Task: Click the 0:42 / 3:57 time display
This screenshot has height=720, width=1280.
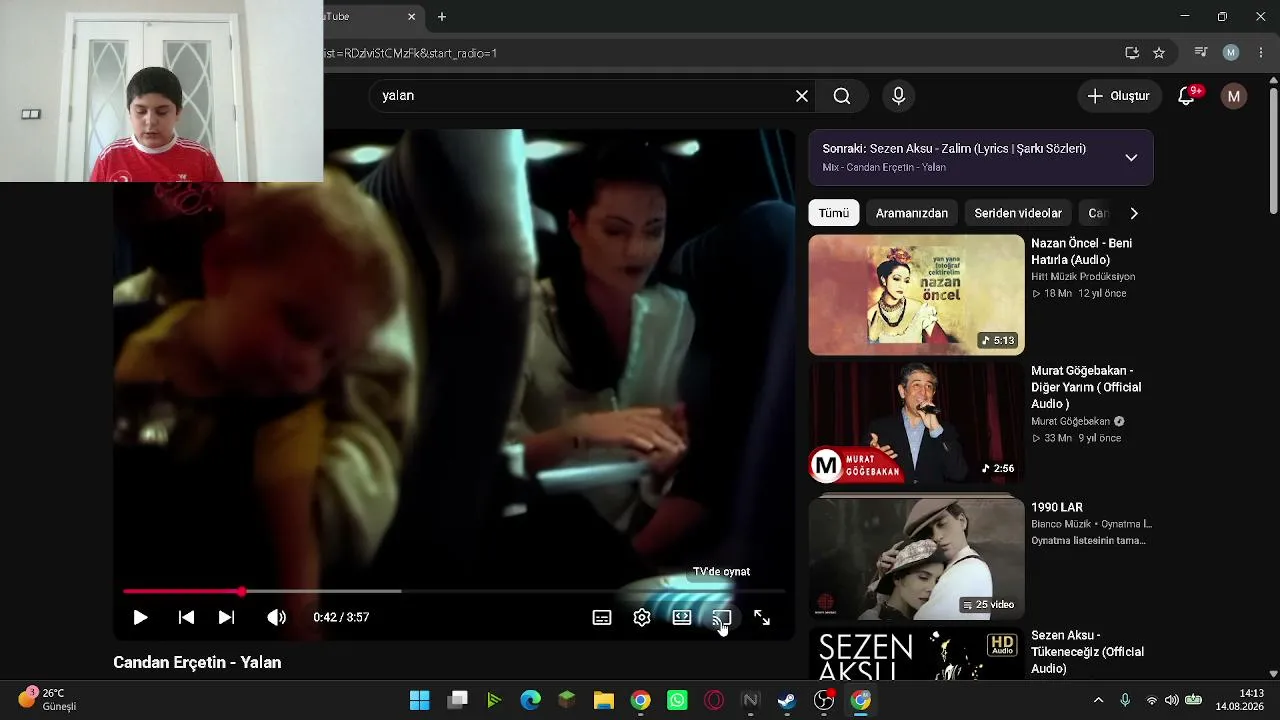Action: [341, 618]
